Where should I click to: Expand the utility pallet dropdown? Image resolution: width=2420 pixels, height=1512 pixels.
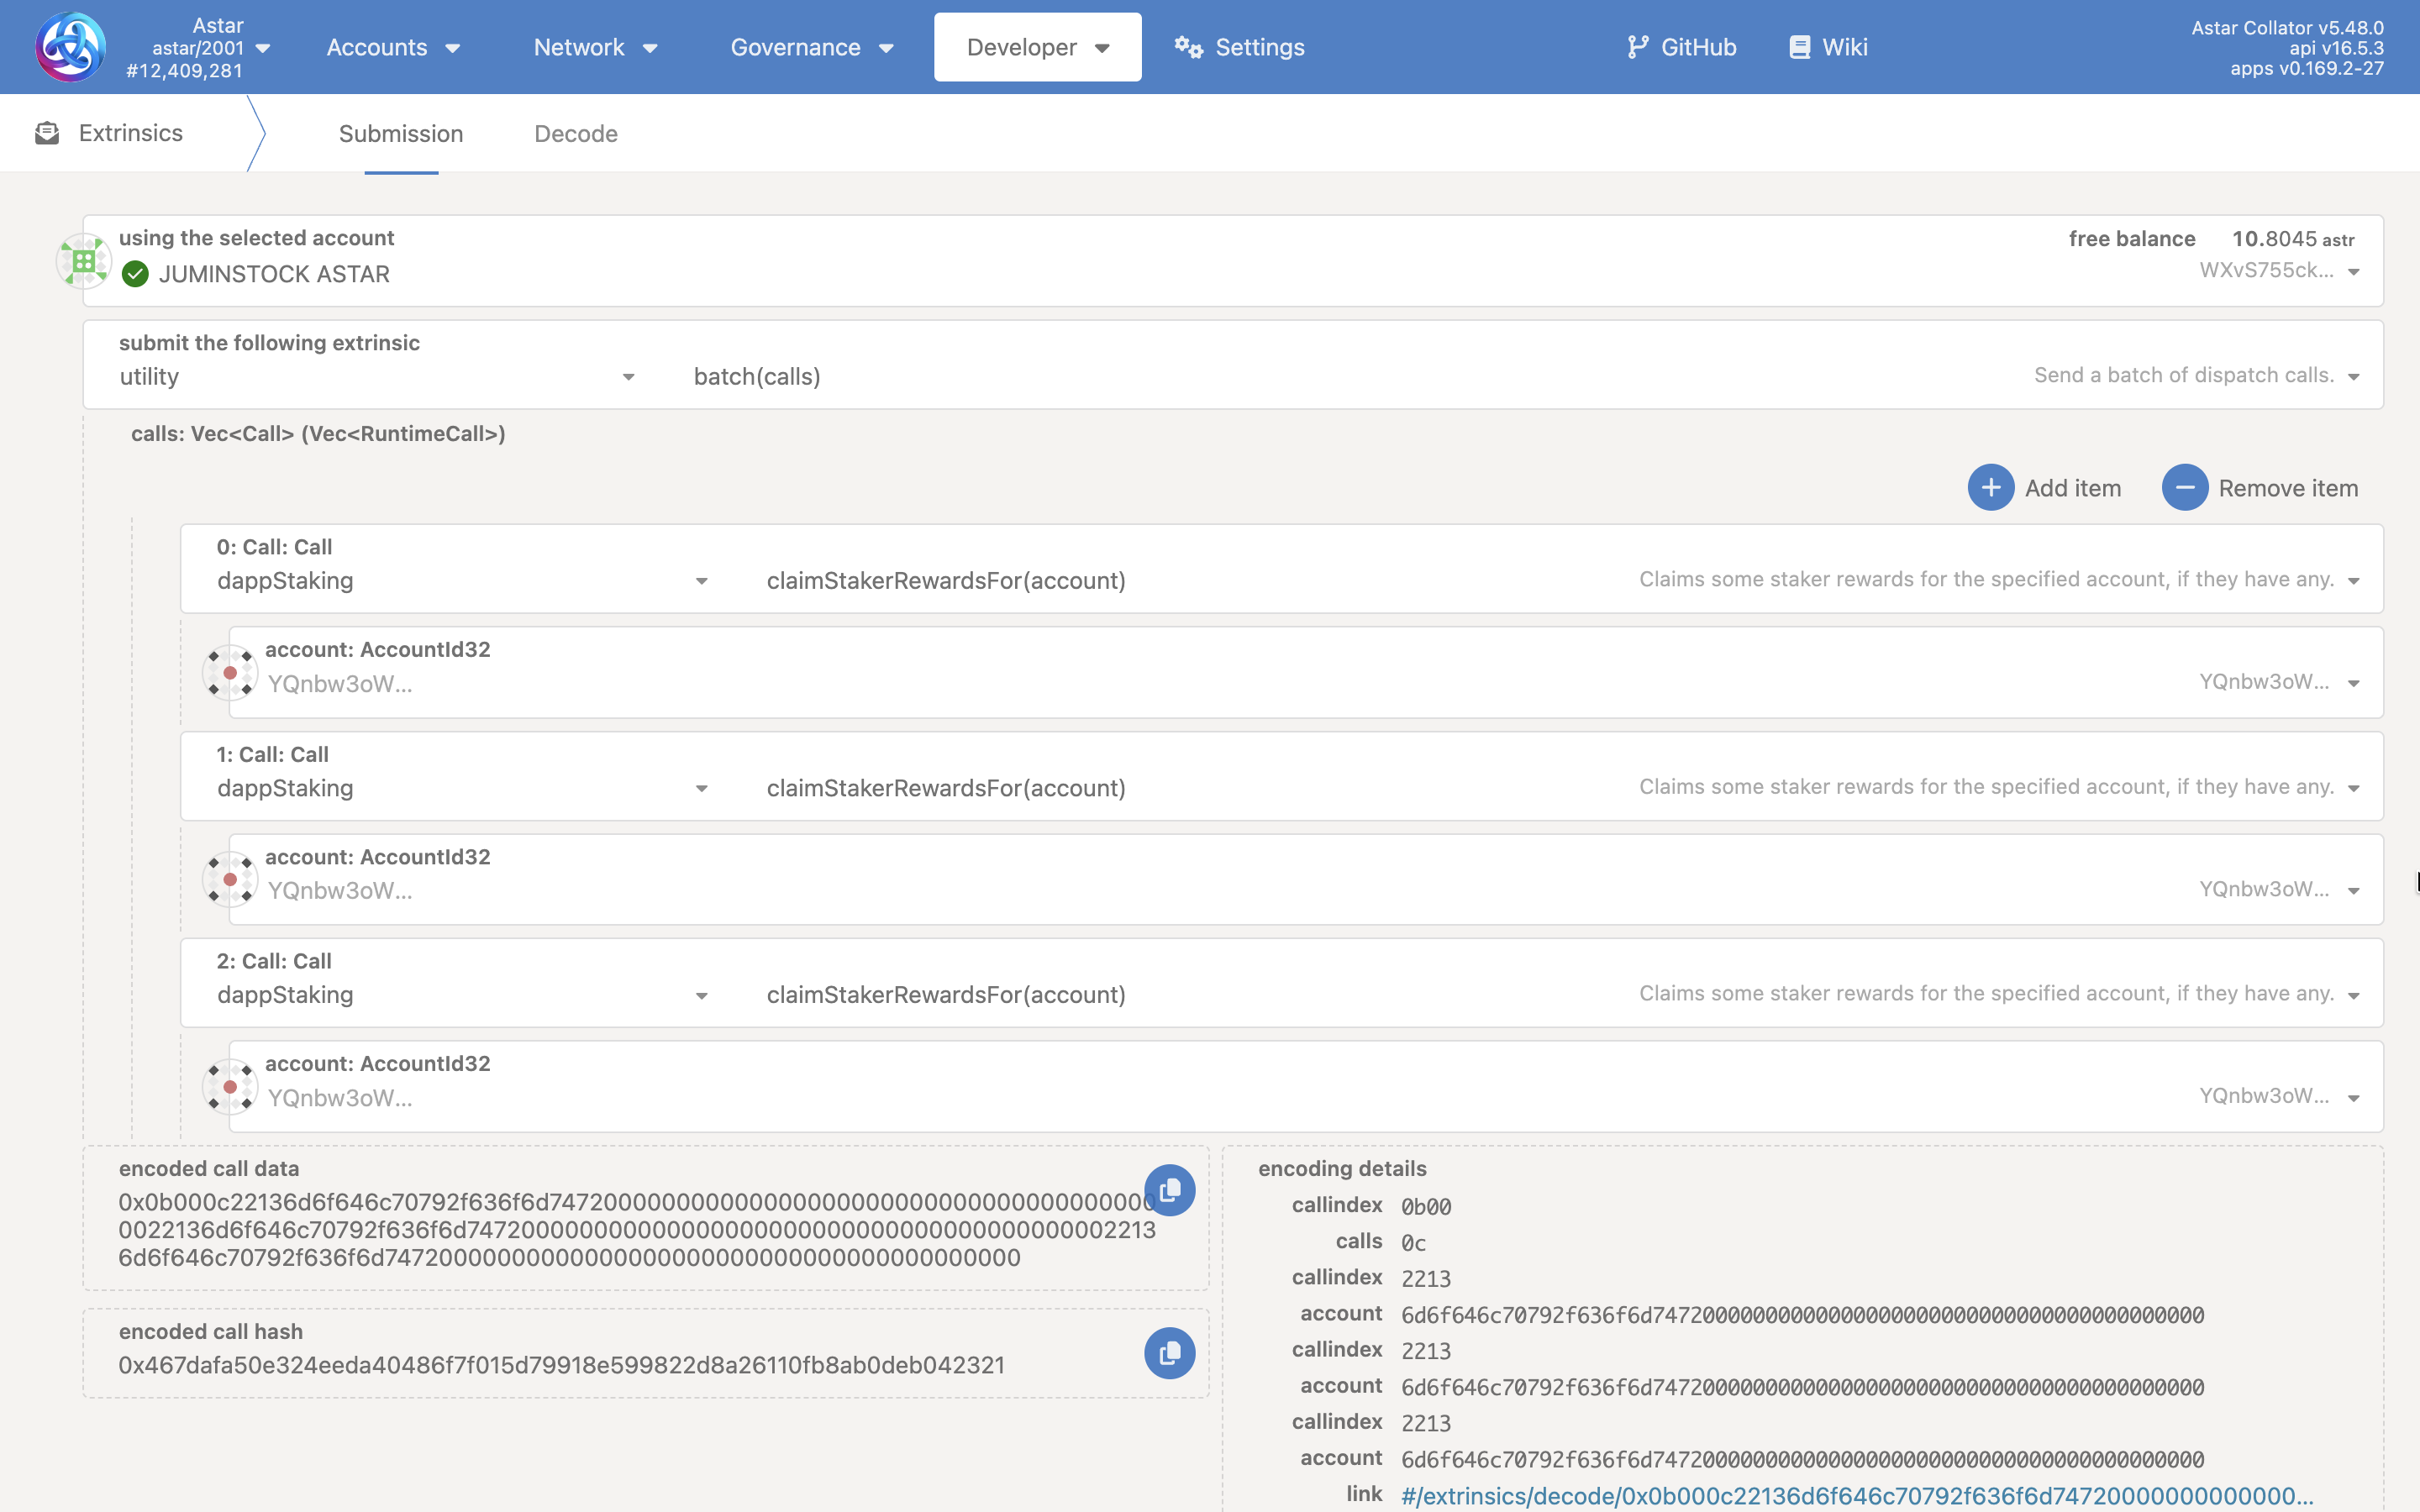pyautogui.click(x=628, y=377)
